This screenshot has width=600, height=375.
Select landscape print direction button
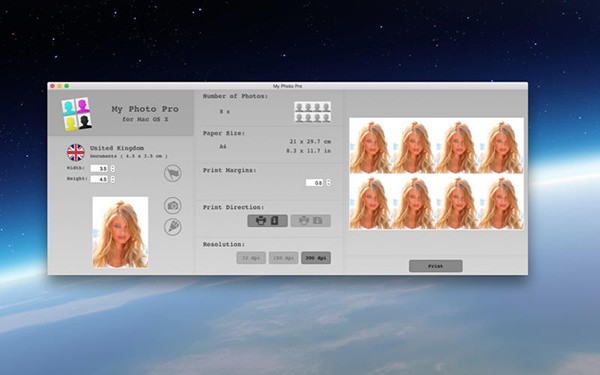pos(311,221)
